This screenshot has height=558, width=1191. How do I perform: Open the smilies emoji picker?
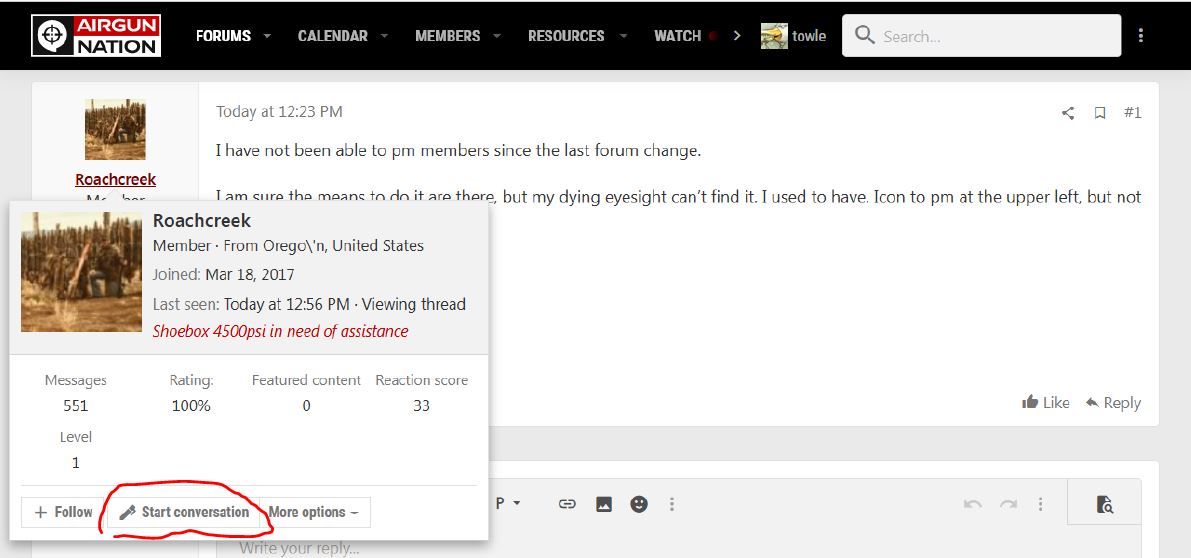pos(640,503)
